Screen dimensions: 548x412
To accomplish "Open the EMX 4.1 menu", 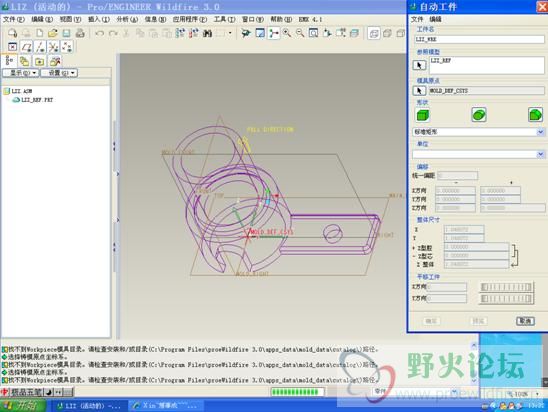I will coord(310,19).
